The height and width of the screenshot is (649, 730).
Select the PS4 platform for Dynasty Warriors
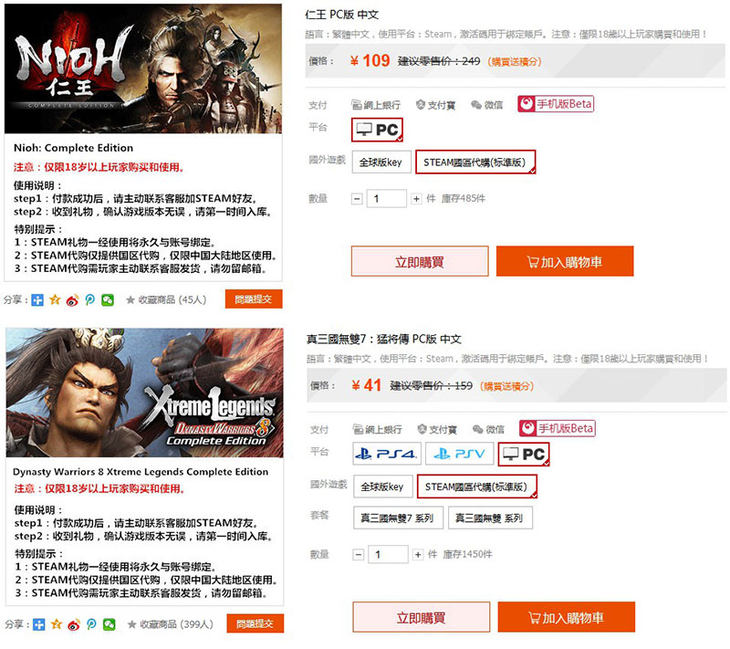pos(387,453)
